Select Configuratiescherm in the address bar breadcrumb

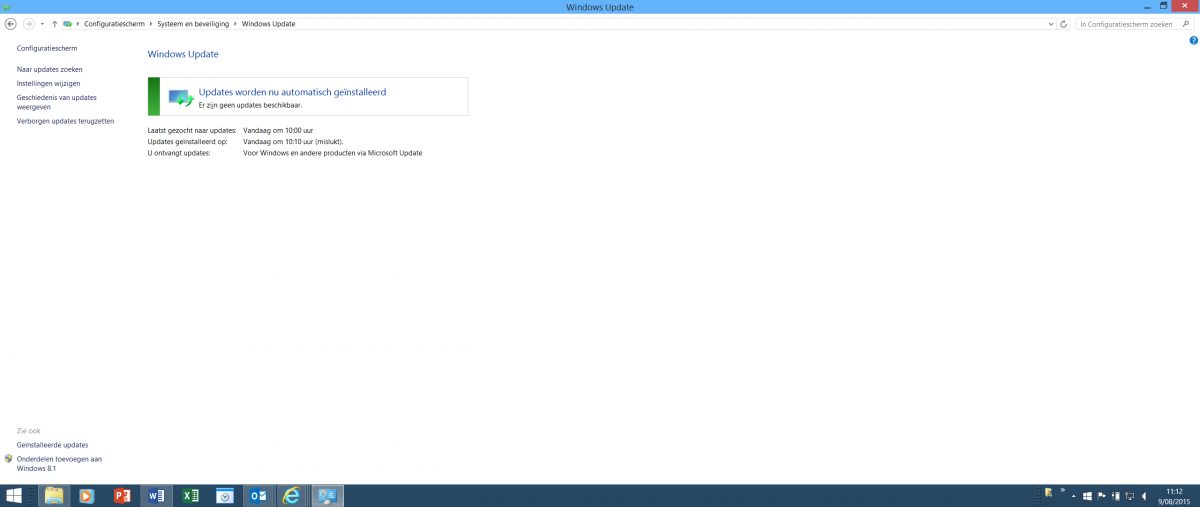(x=115, y=23)
